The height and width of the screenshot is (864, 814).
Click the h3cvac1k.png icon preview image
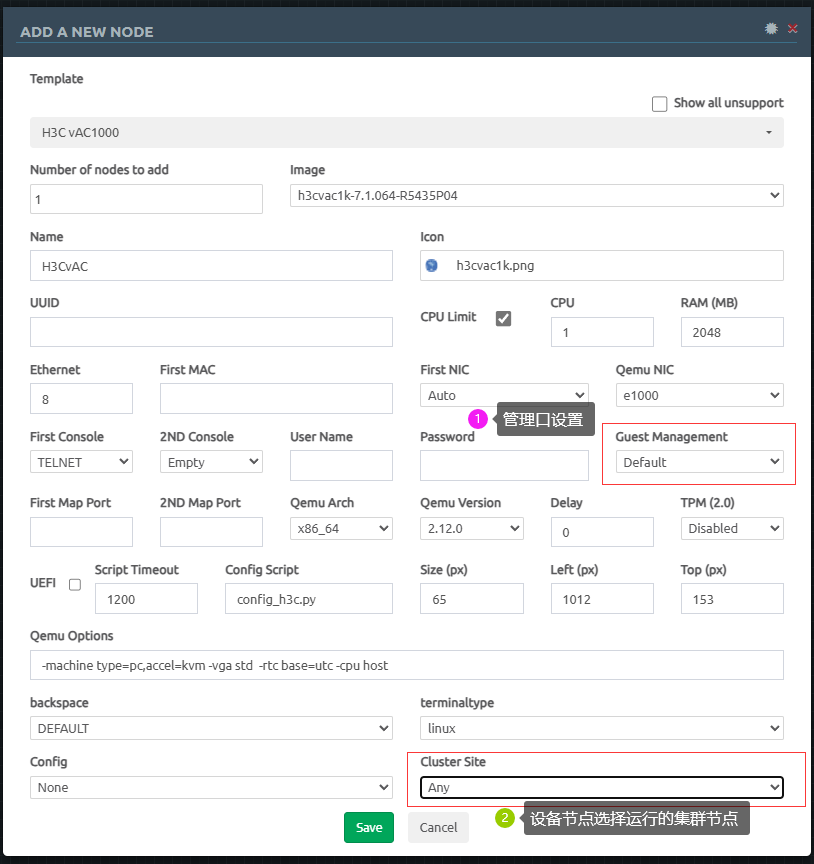[432, 266]
